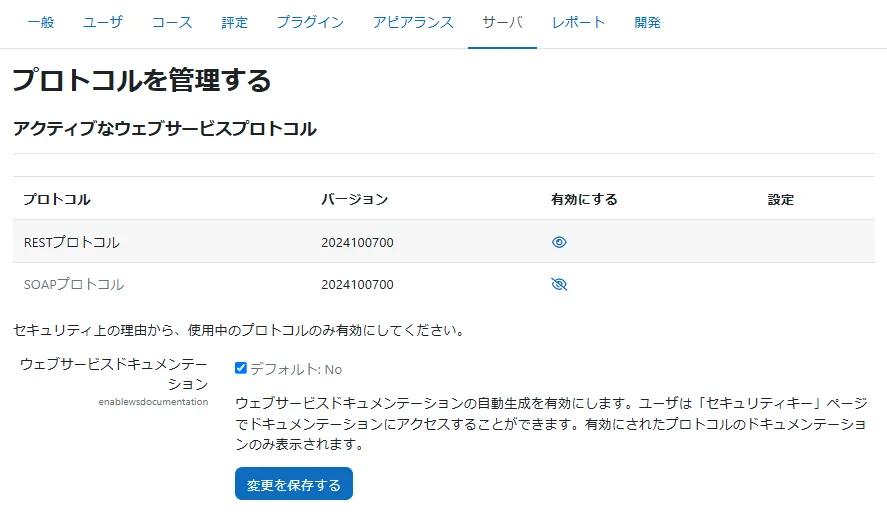Viewport: 887px width, 515px height.
Task: Click the enablewsdocumentation setting name
Action: pyautogui.click(x=153, y=402)
